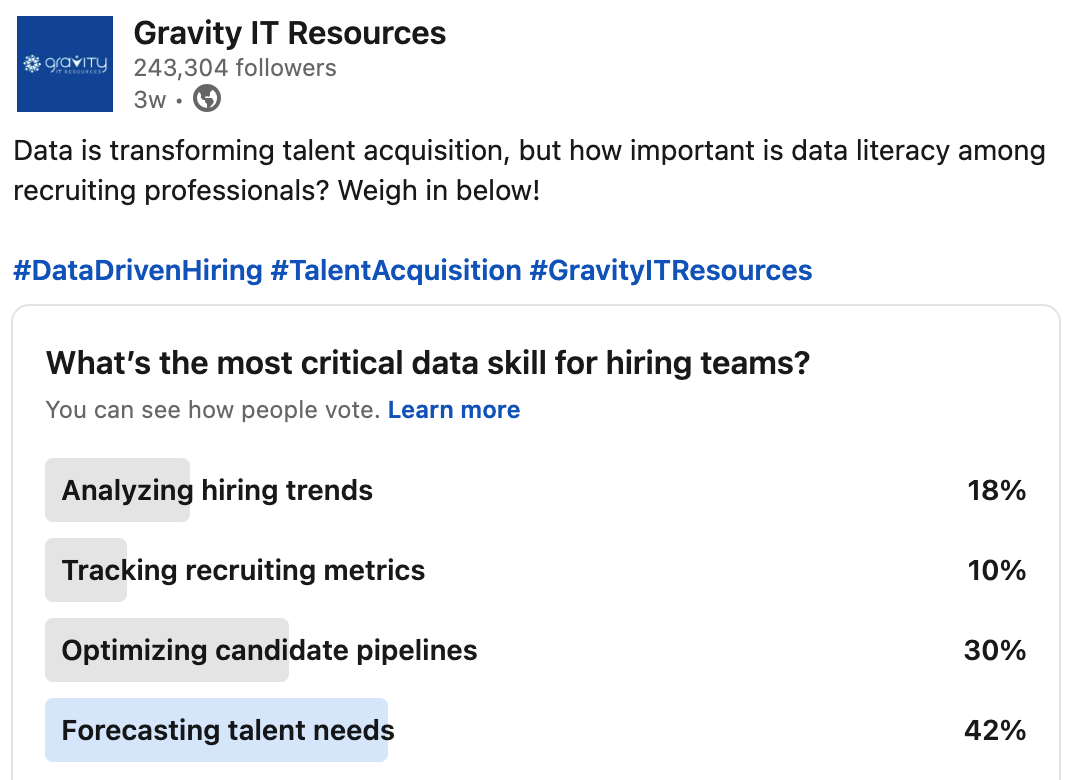This screenshot has width=1076, height=780.
Task: Open the Gravity IT Resources company name
Action: [x=290, y=33]
